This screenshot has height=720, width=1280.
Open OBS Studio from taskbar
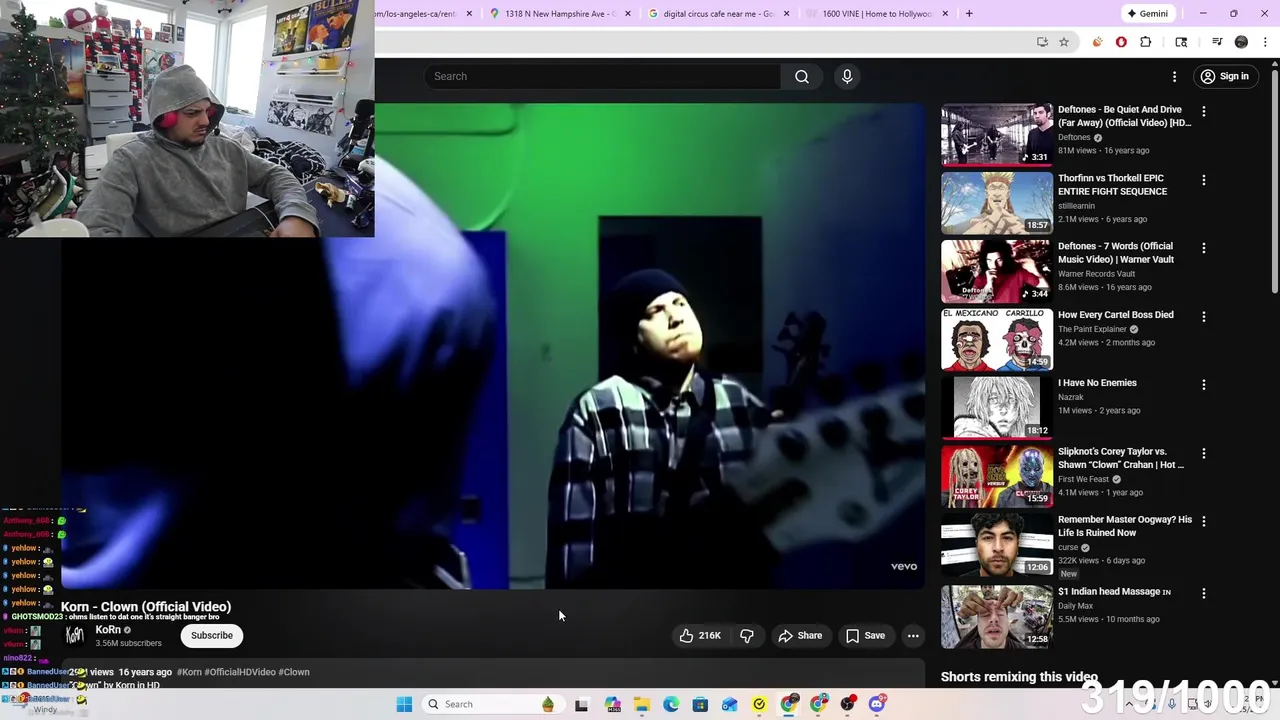848,704
